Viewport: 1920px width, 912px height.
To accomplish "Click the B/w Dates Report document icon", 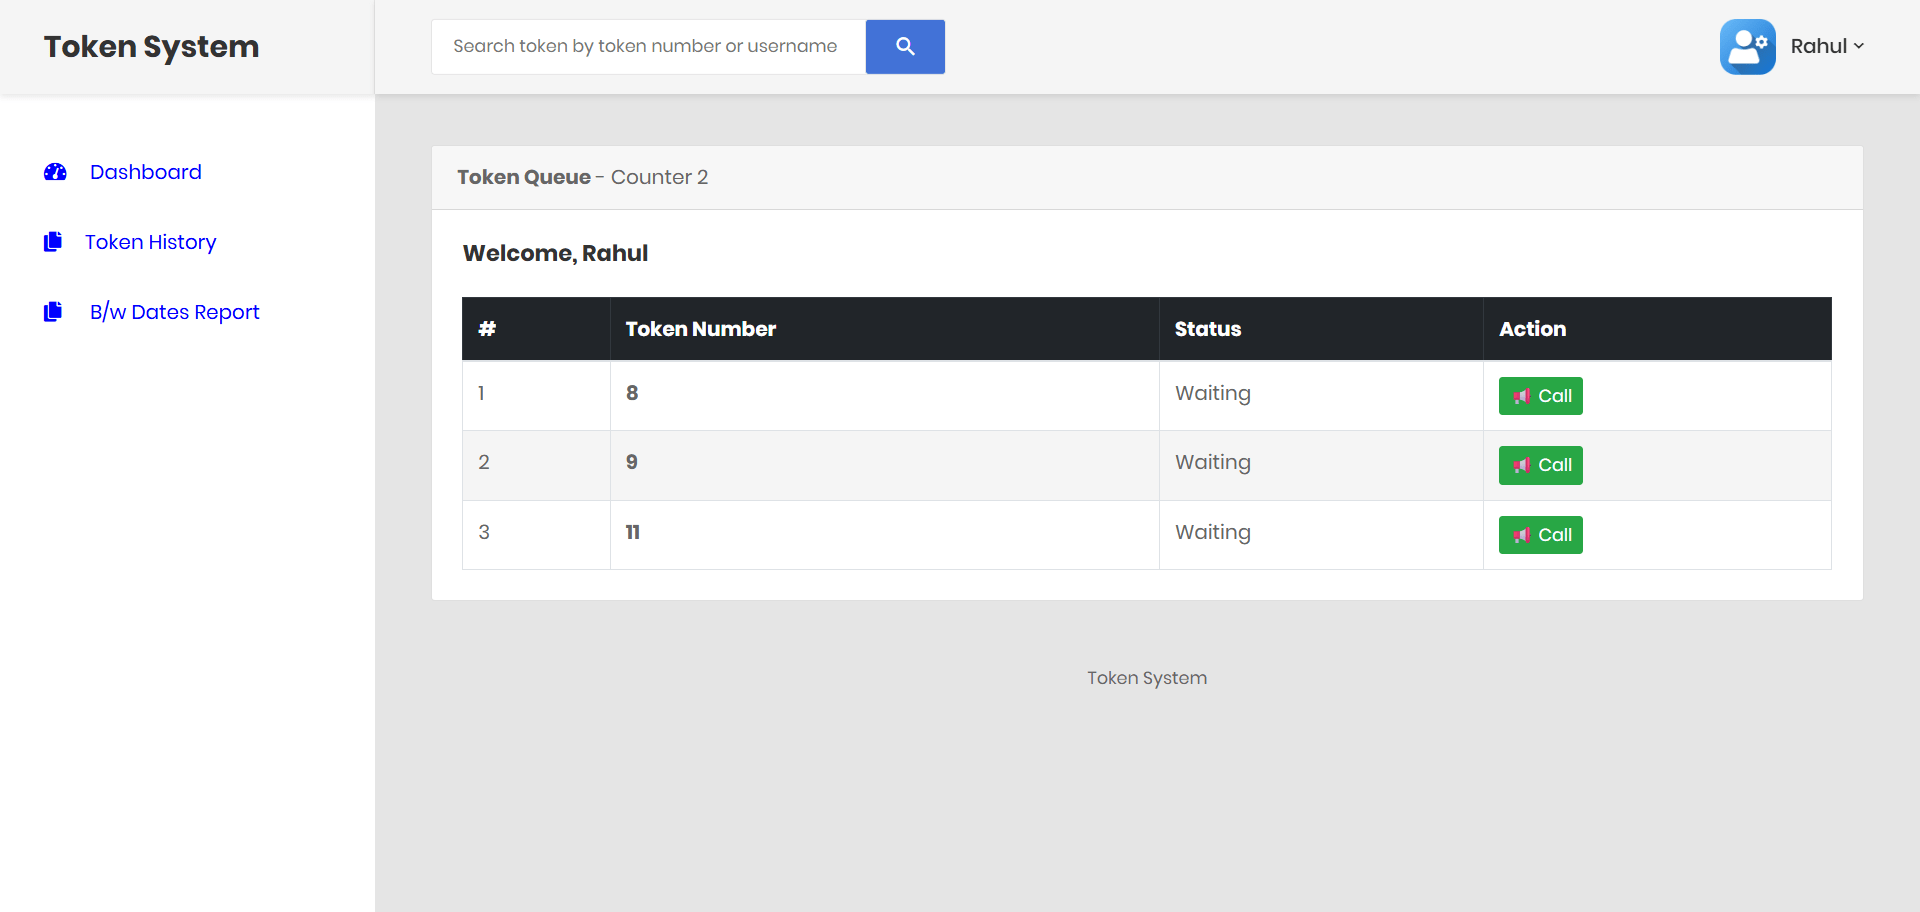I will [53, 311].
